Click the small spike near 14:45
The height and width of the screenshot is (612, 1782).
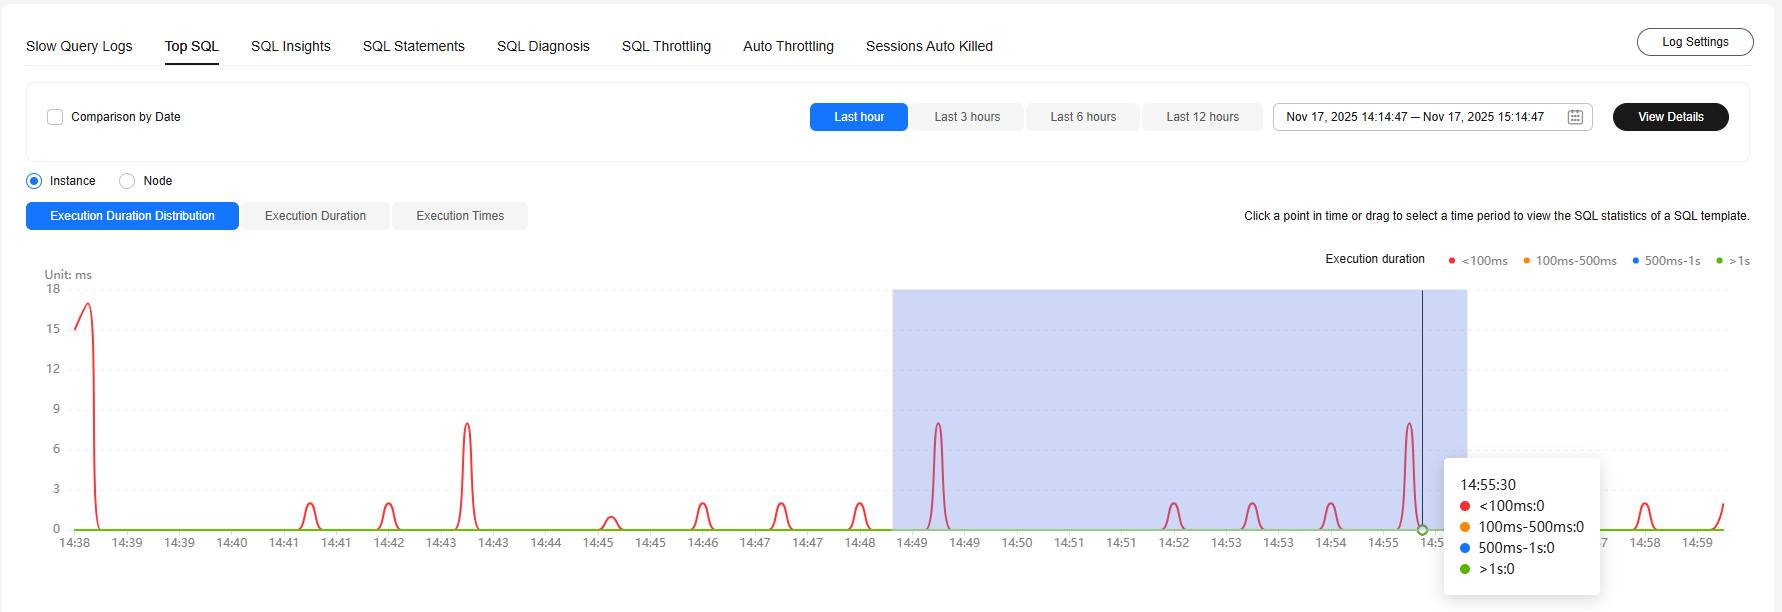(611, 517)
